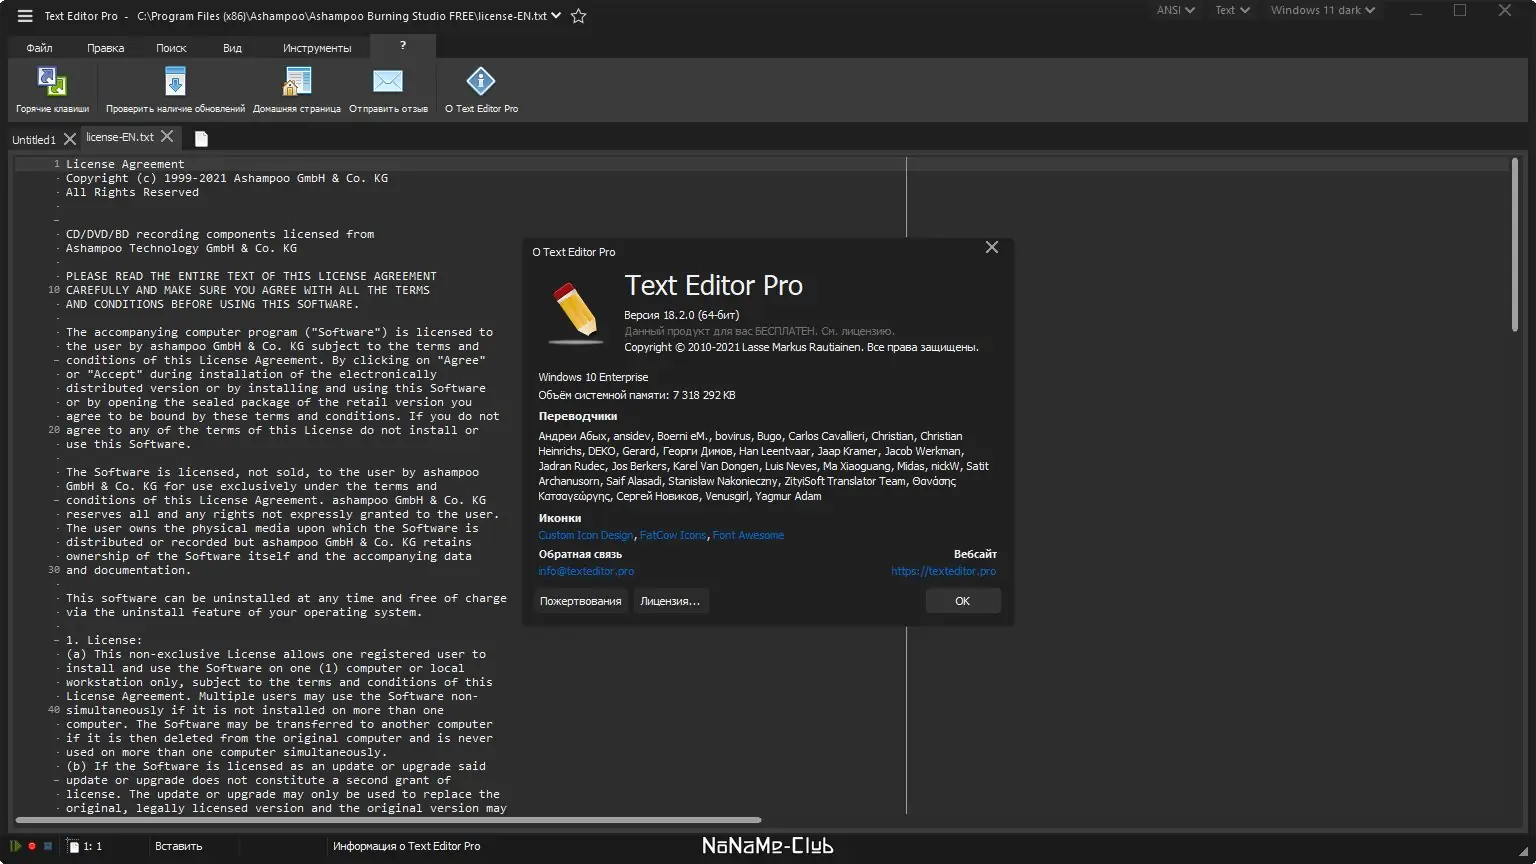Click the pencil logo in the About dialog

576,313
